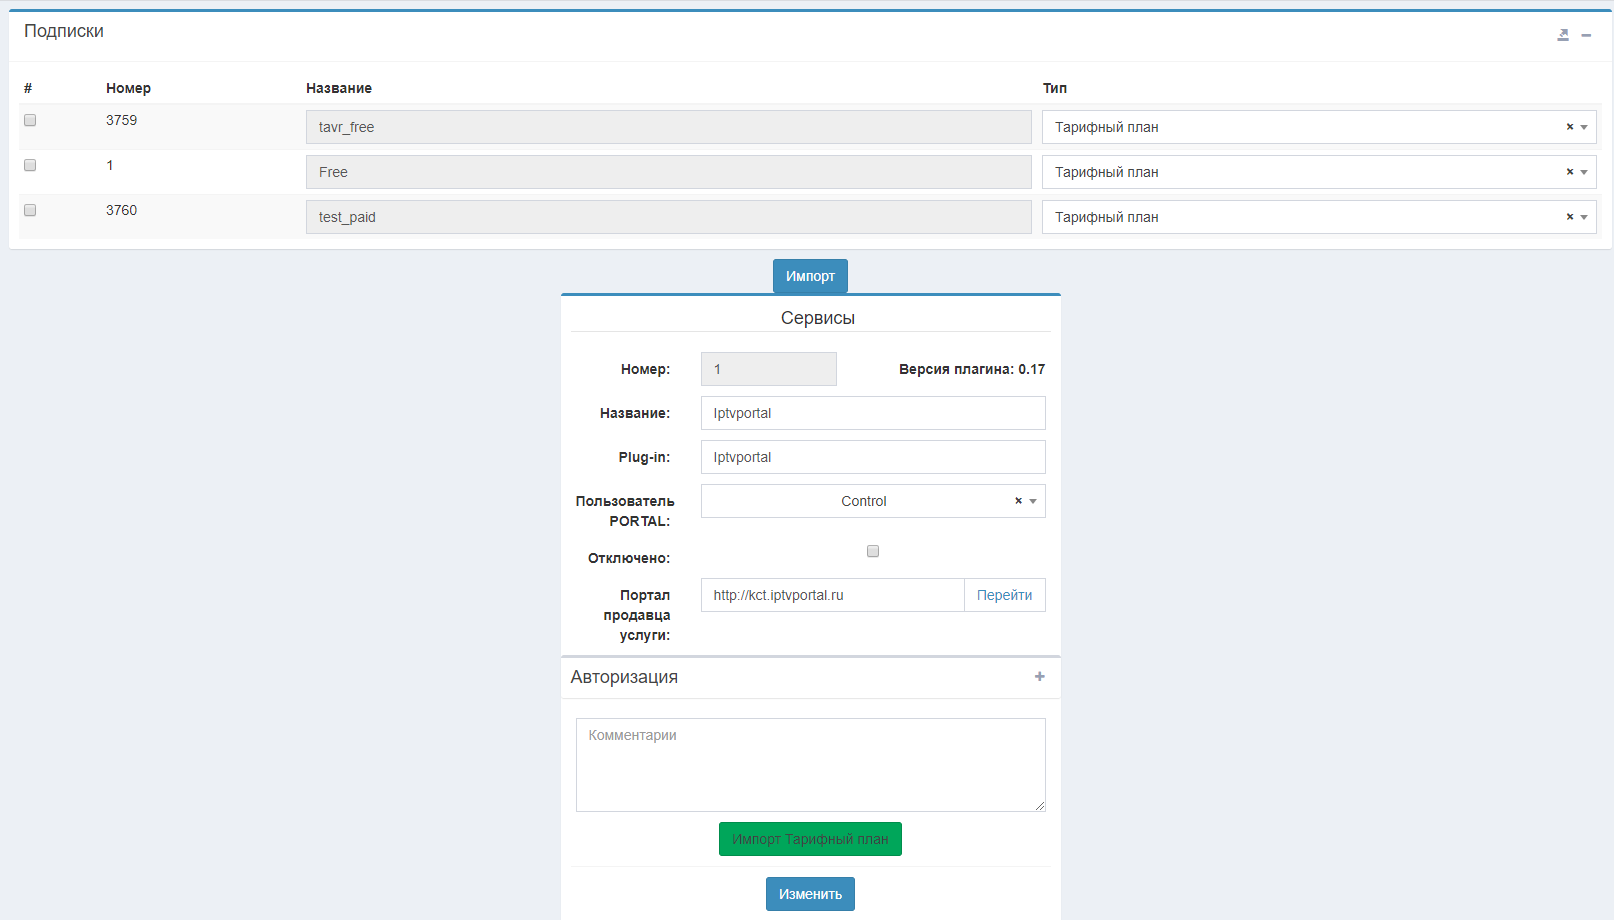Open Пользователь PORTAL dropdown arrow
1614x920 pixels.
pos(1033,501)
